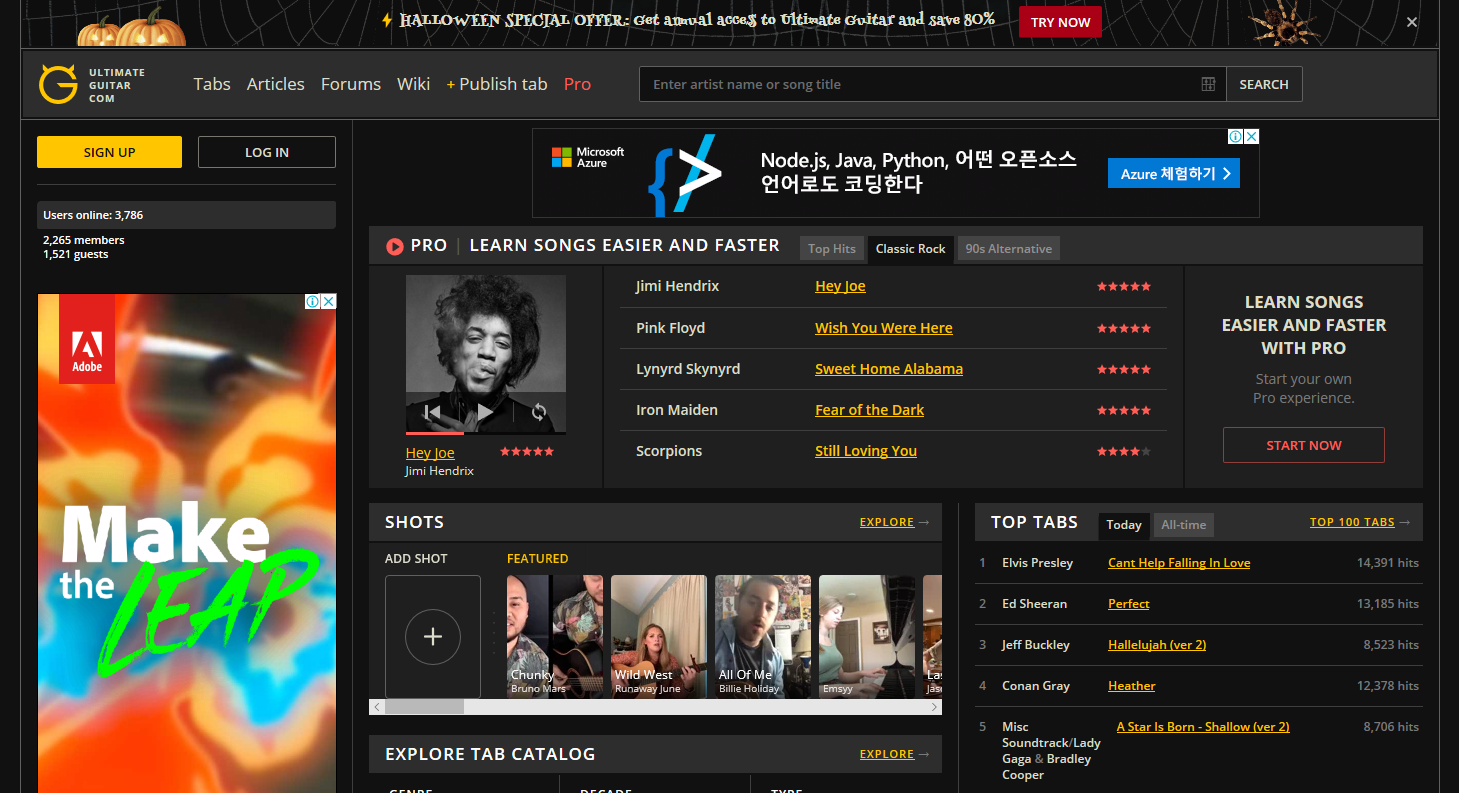Screen dimensions: 1459x793
Task: Close the Adobe sidebar ad
Action: 328,301
